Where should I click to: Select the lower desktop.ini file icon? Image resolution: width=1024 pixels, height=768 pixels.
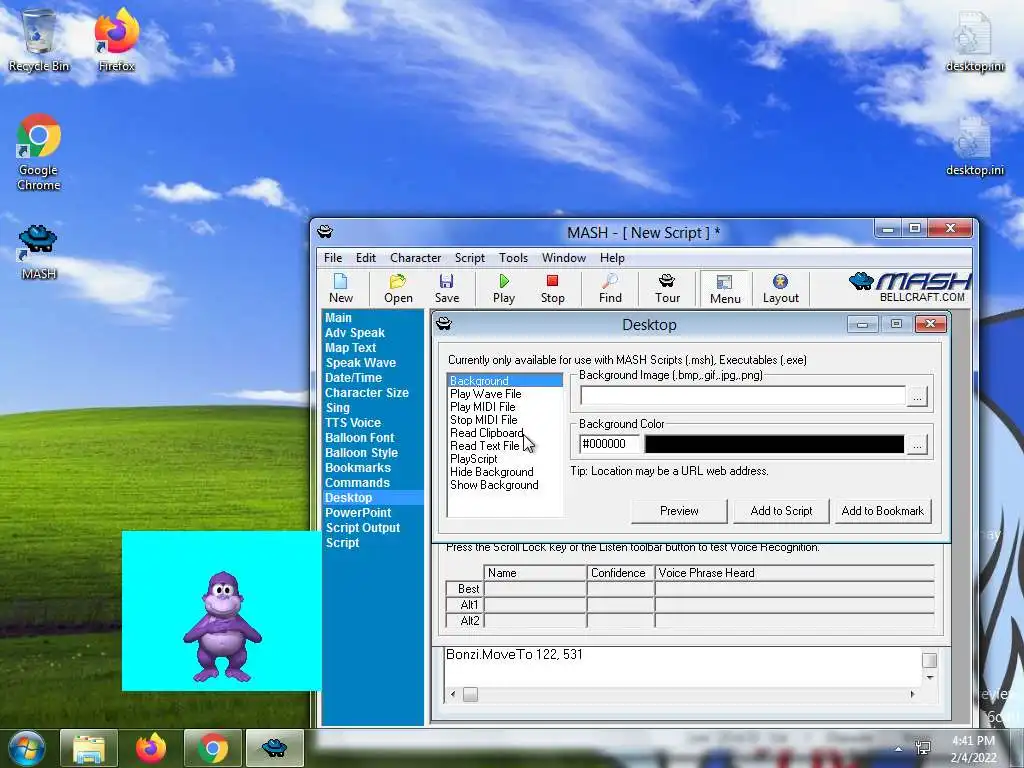tap(975, 146)
